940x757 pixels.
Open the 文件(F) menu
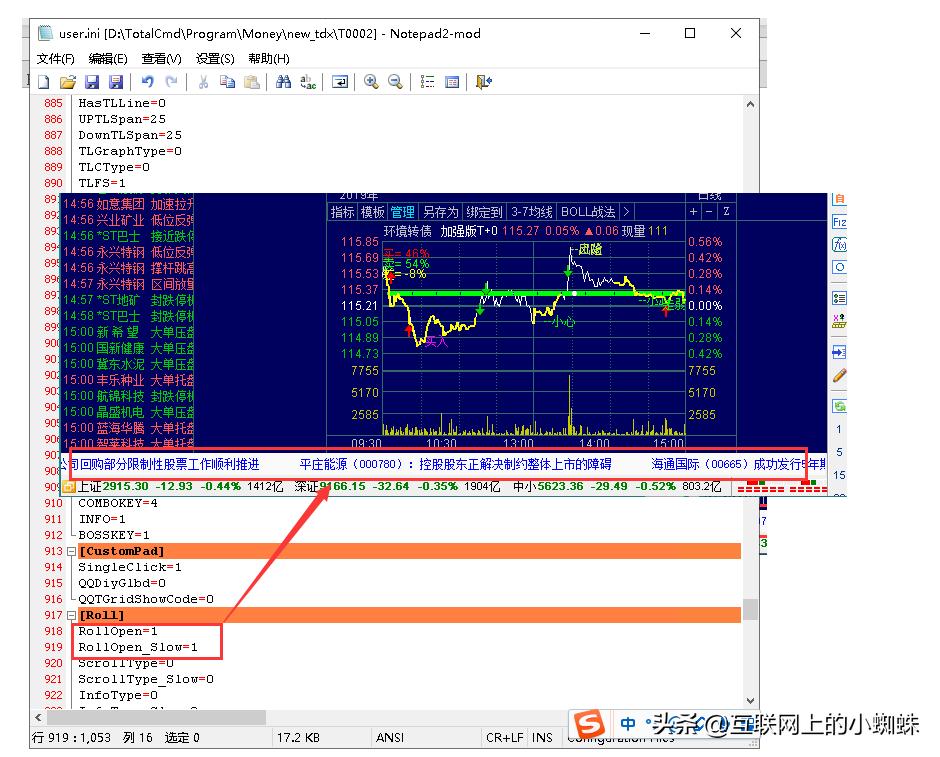tap(55, 59)
